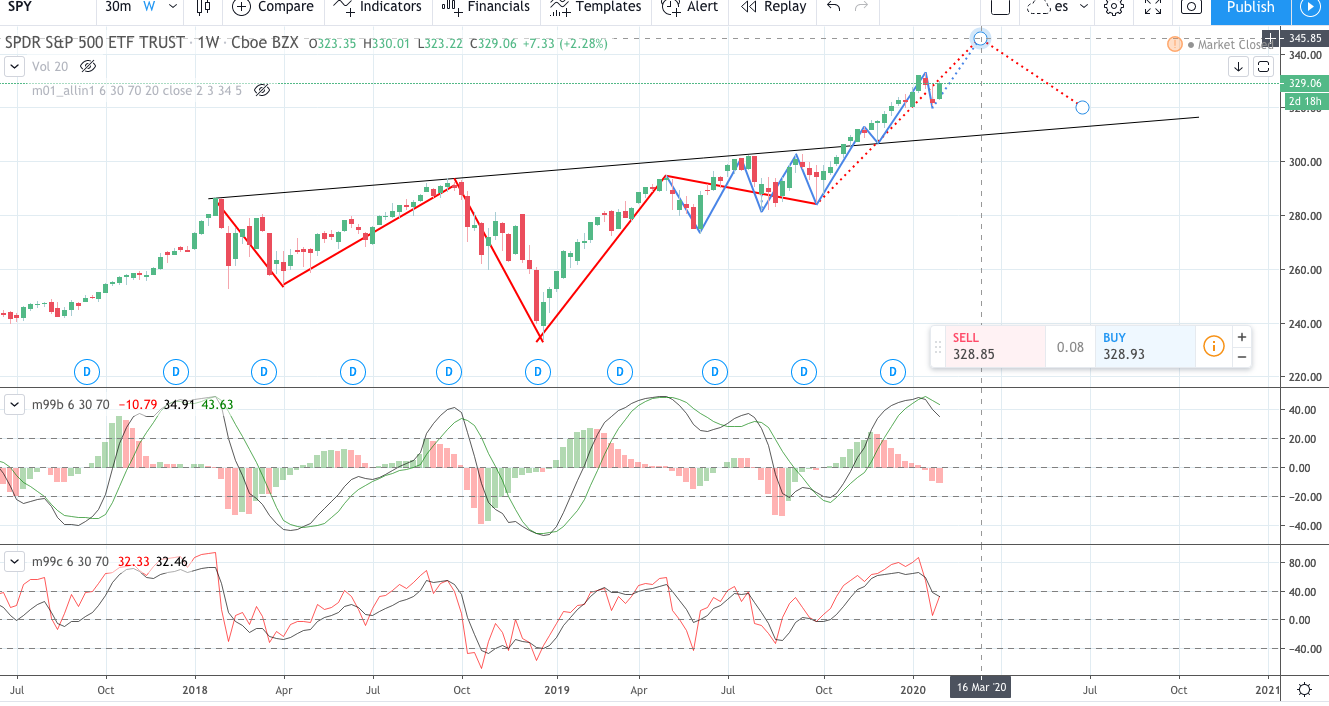The width and height of the screenshot is (1329, 706).
Task: Grab the order panel drag handle
Action: click(938, 347)
